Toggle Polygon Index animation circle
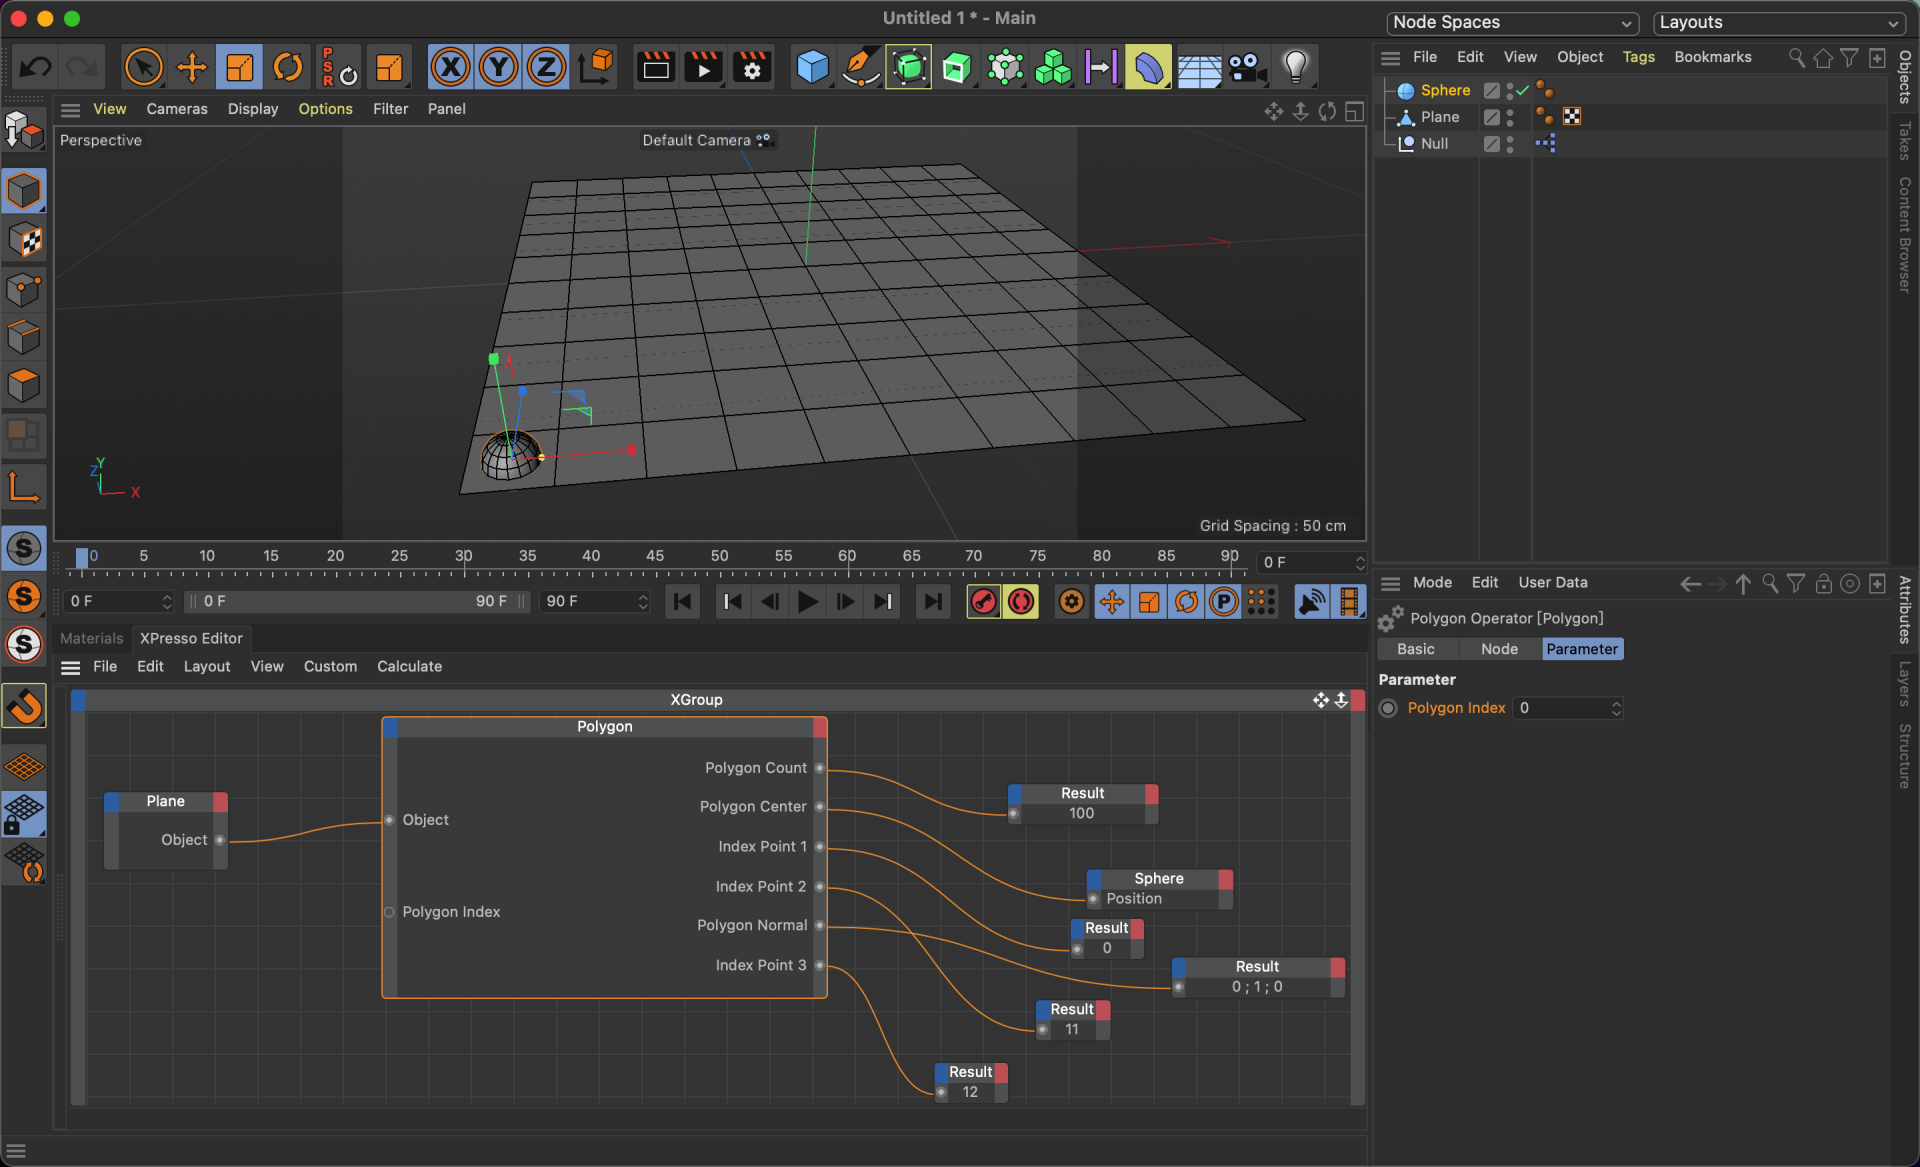The width and height of the screenshot is (1920, 1167). 1388,708
